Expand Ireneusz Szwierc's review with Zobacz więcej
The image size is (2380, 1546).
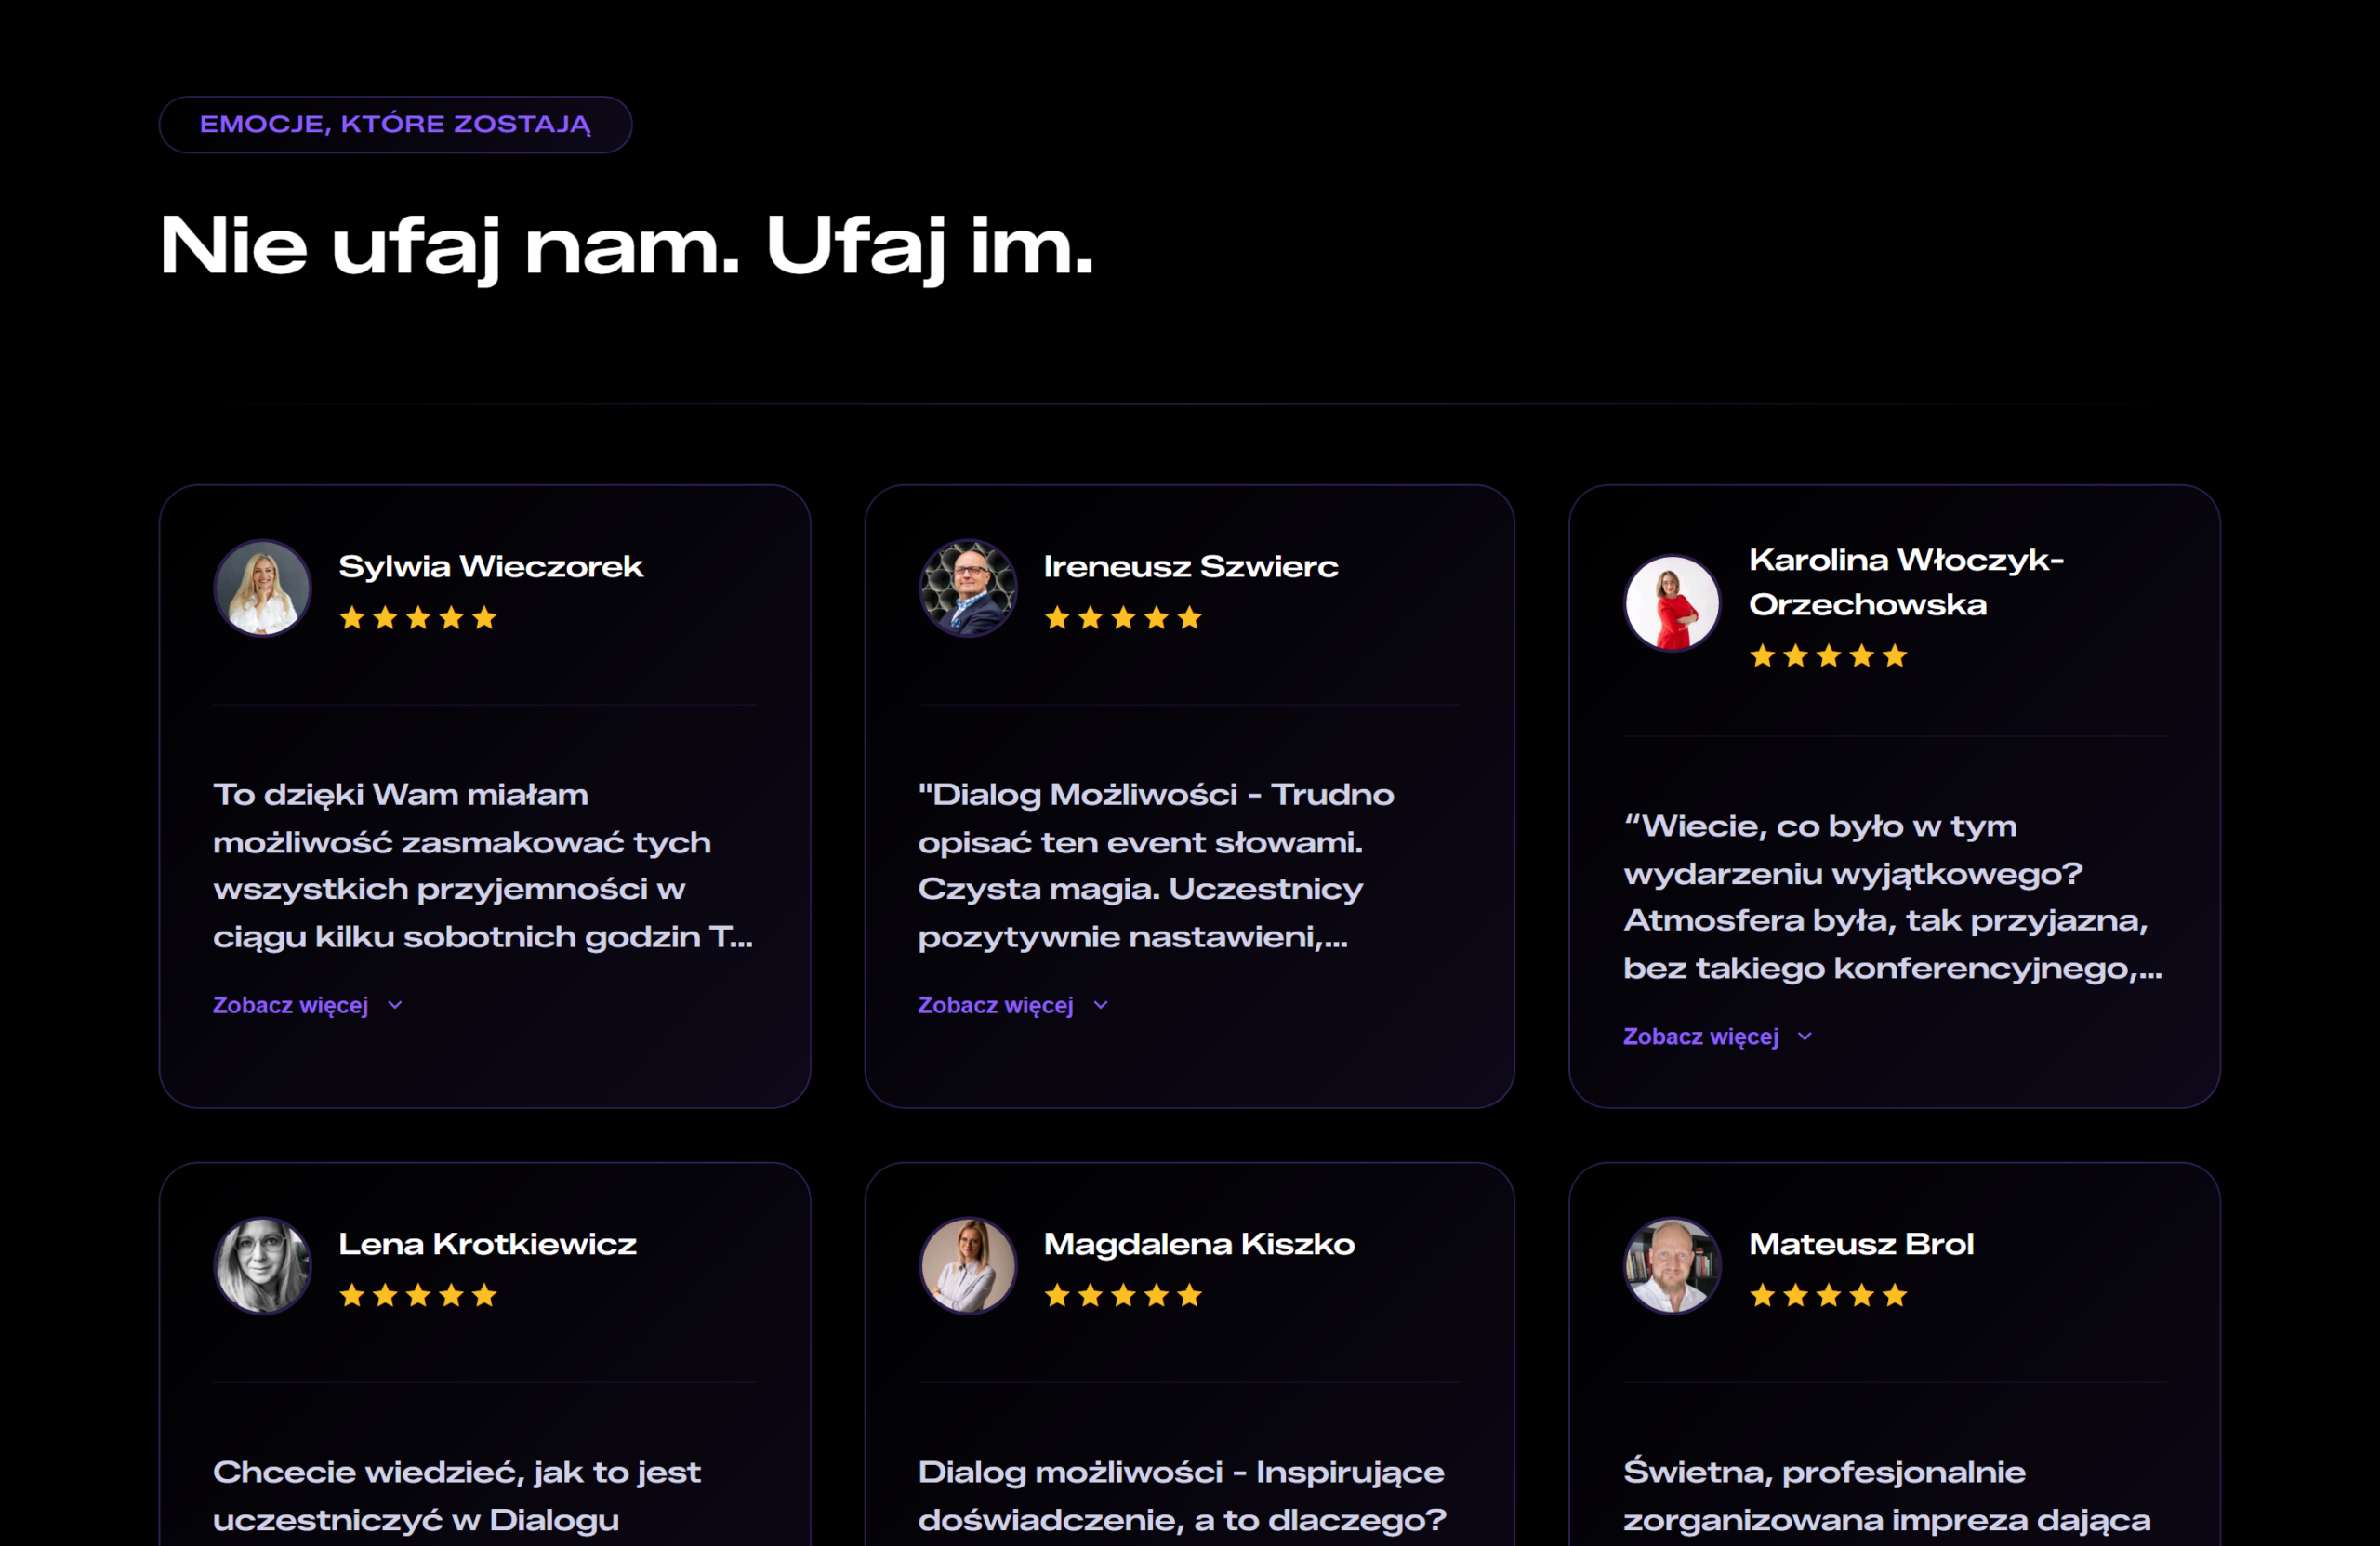(995, 1005)
